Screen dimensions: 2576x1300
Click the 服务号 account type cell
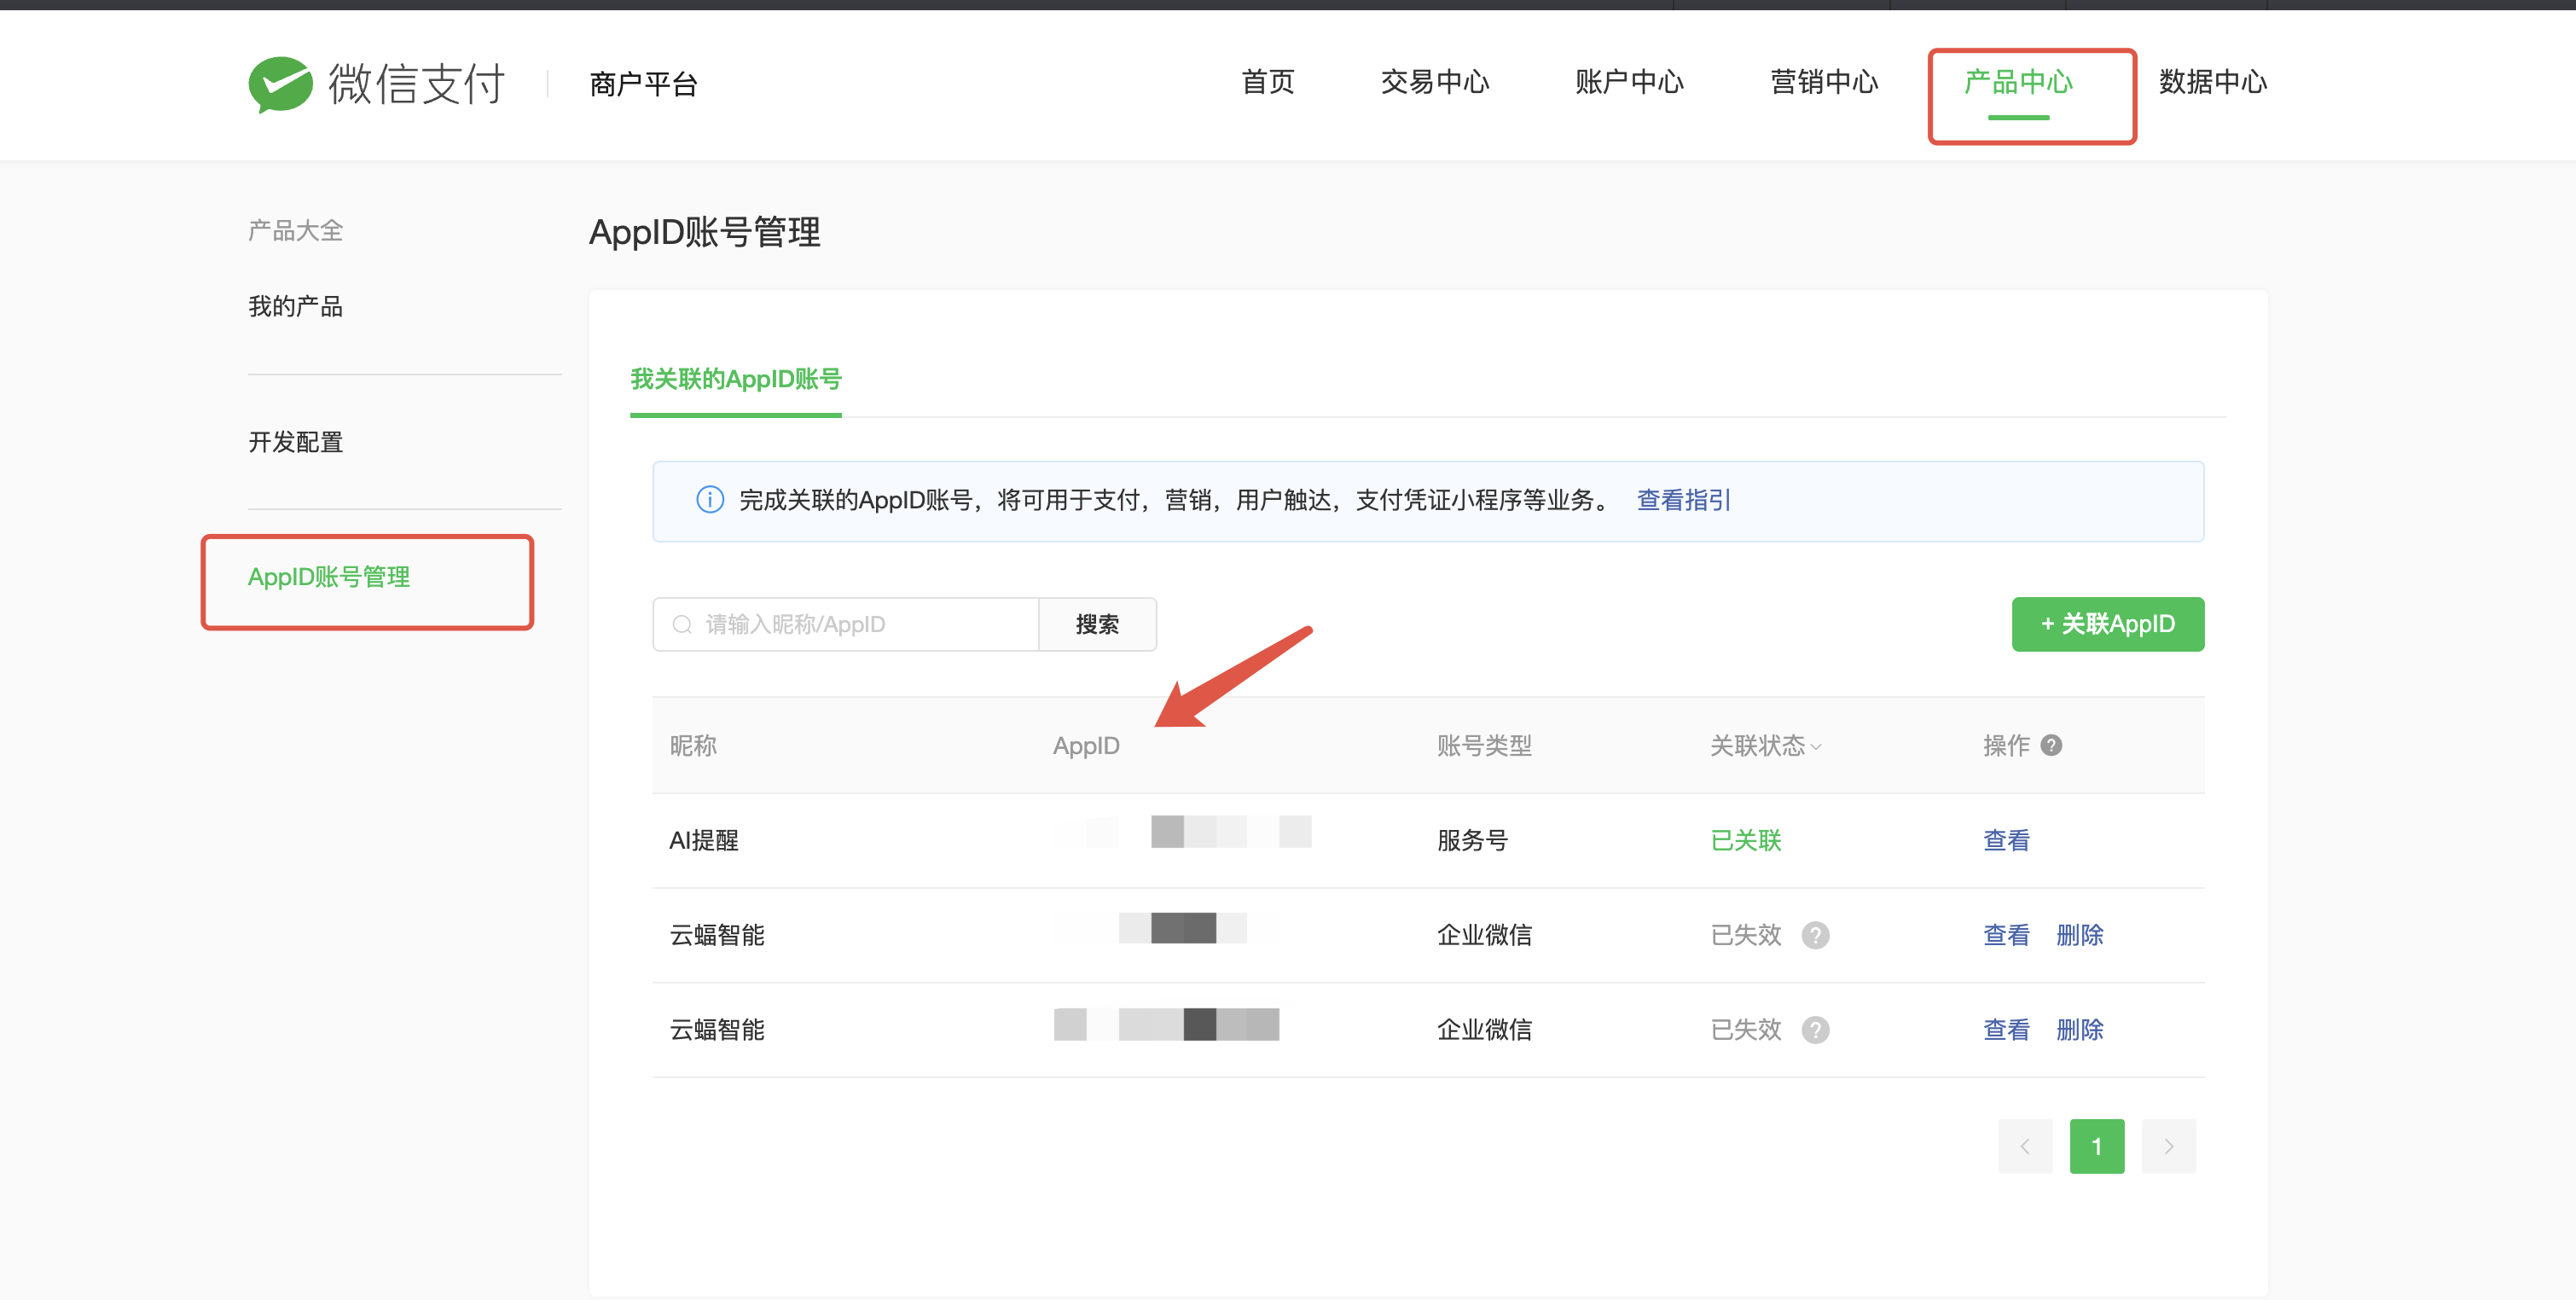[1472, 841]
